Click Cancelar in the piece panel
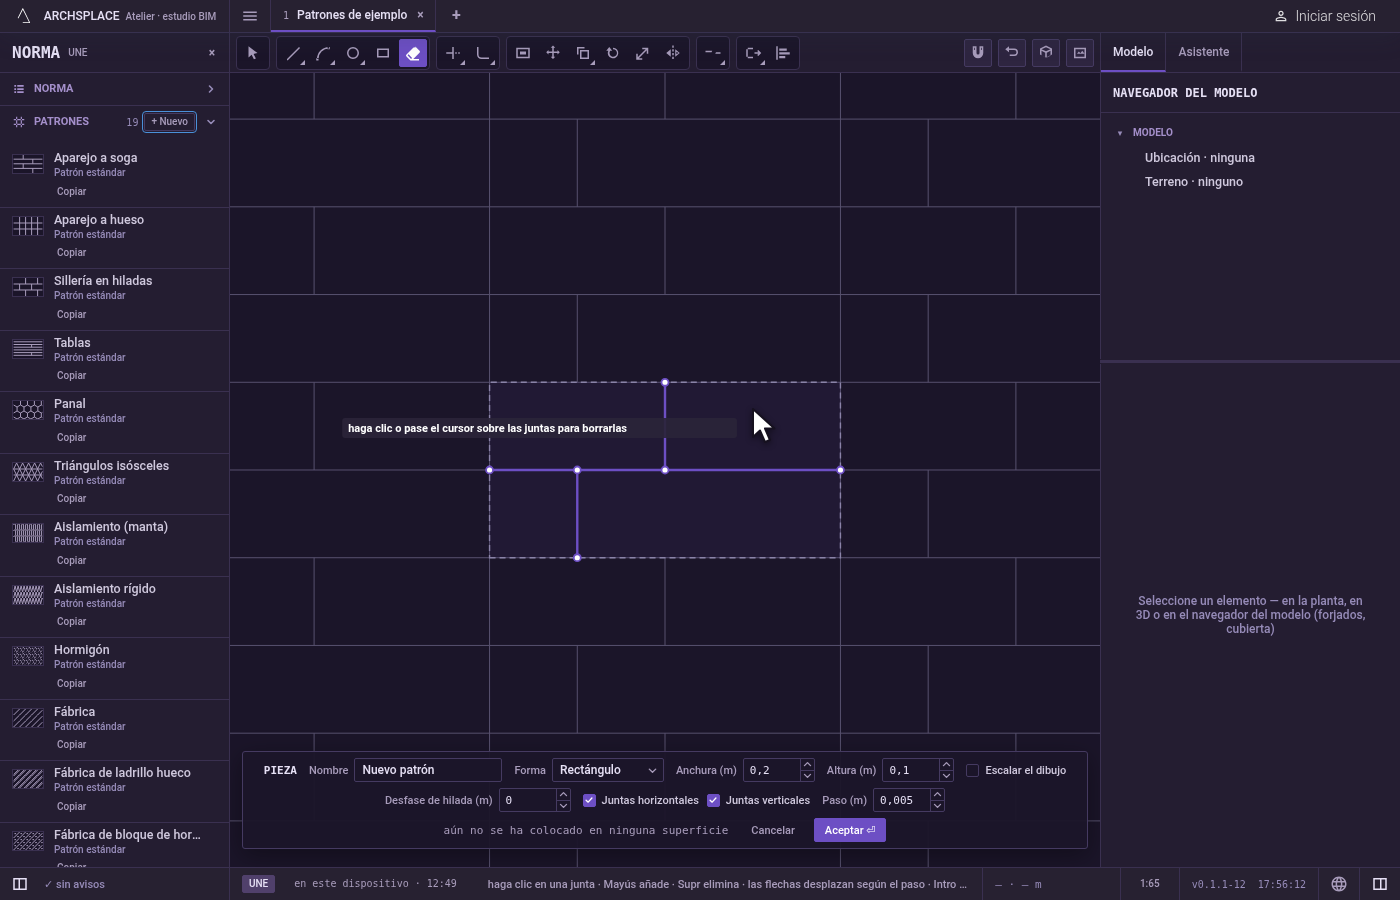 [773, 830]
